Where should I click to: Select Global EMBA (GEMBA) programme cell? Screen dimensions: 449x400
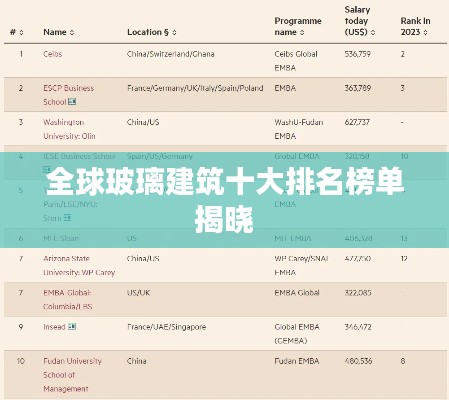click(297, 334)
